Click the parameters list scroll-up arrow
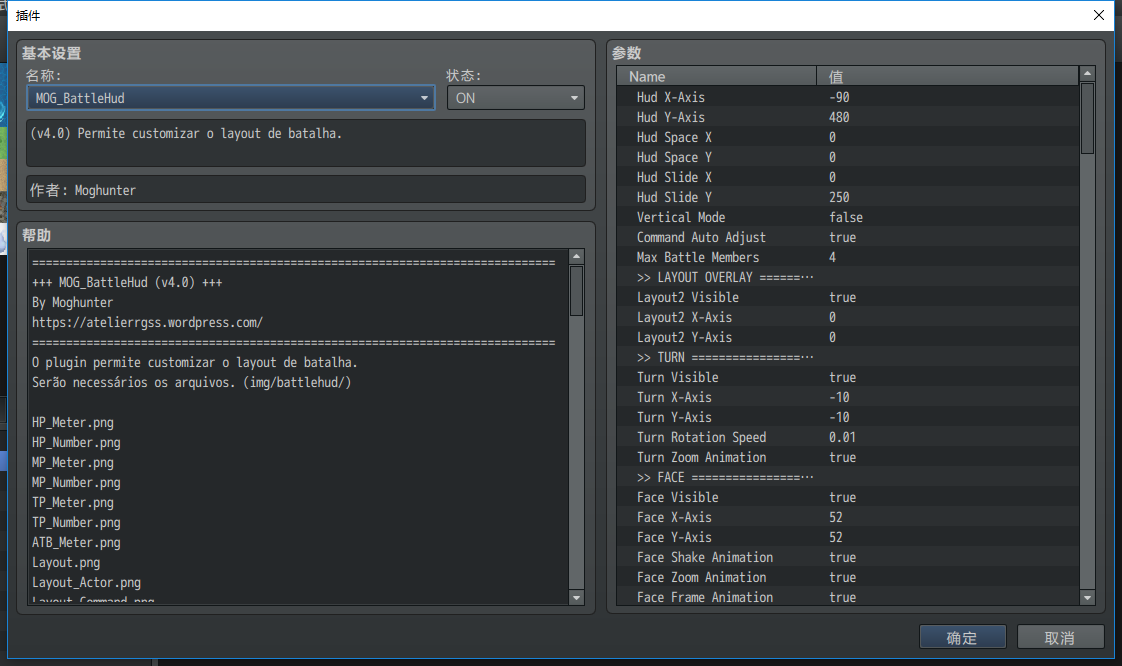 (1087, 74)
